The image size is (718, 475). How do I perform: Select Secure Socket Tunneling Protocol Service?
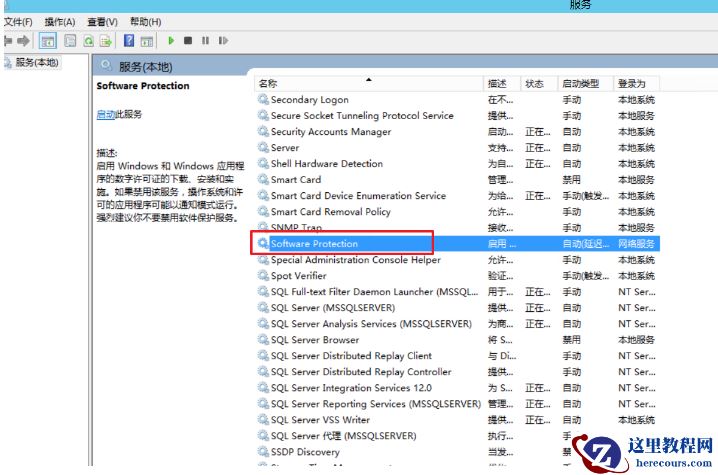(x=458, y=115)
